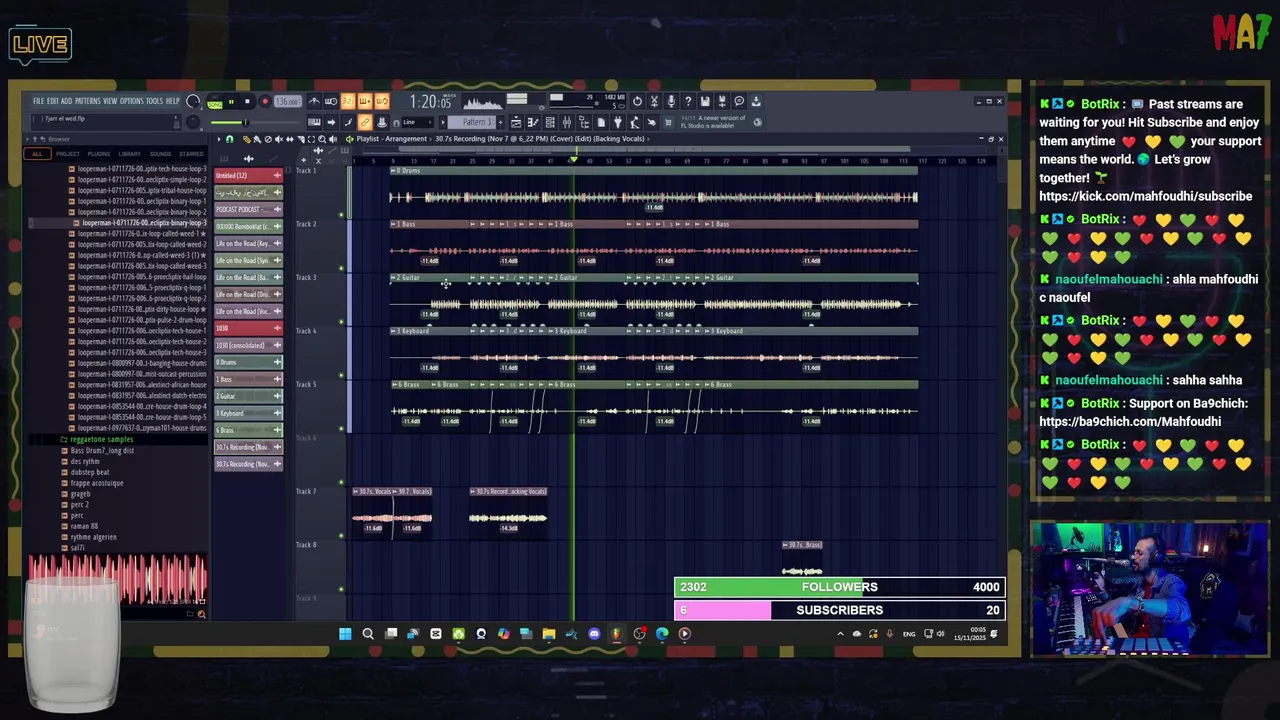Open the Channel rack view icon
The height and width of the screenshot is (720, 1280).
tap(550, 122)
